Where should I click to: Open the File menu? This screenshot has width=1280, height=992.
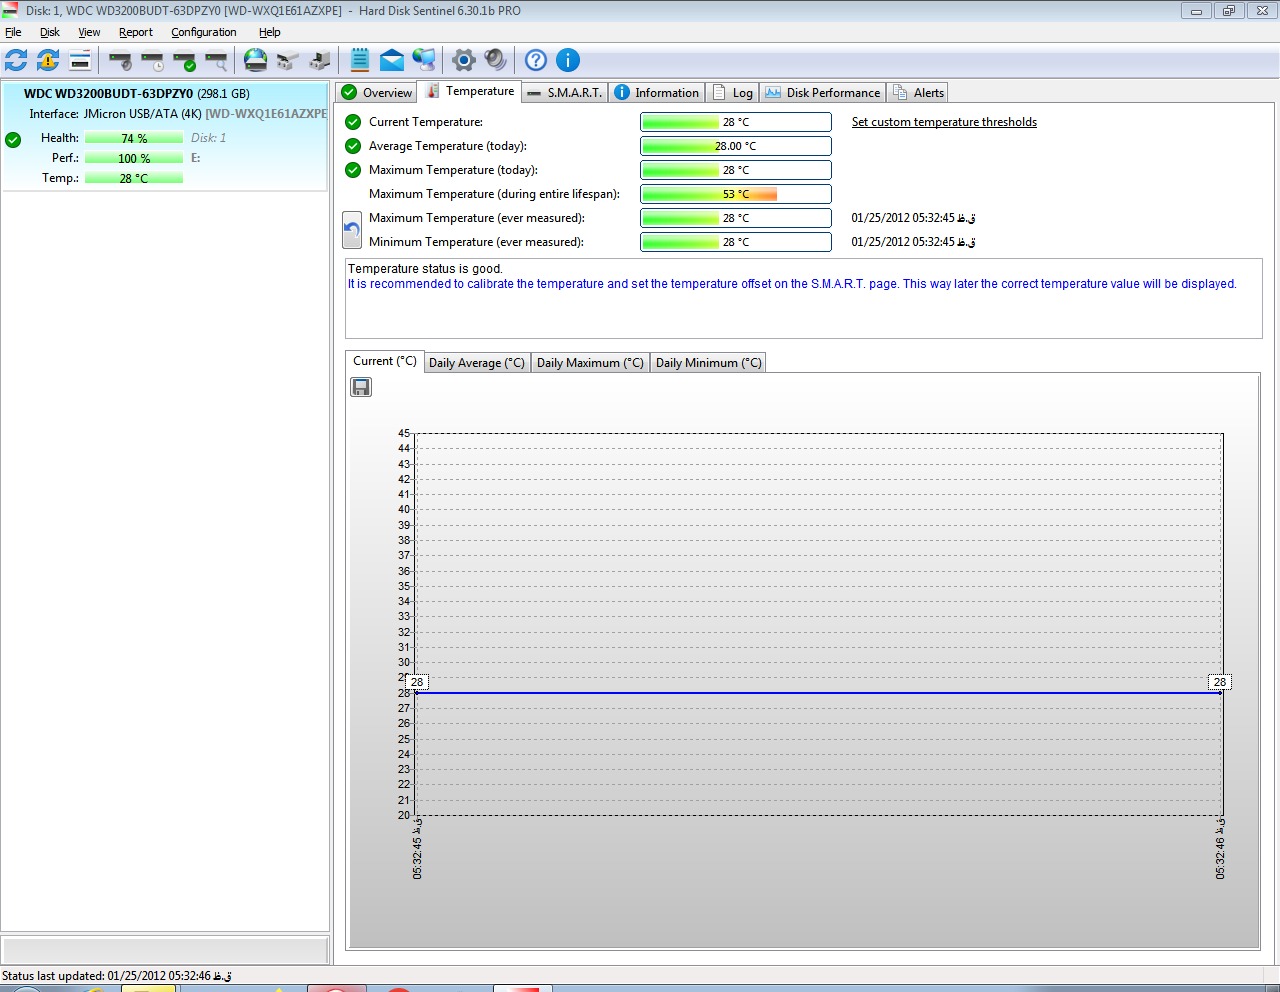coord(14,32)
